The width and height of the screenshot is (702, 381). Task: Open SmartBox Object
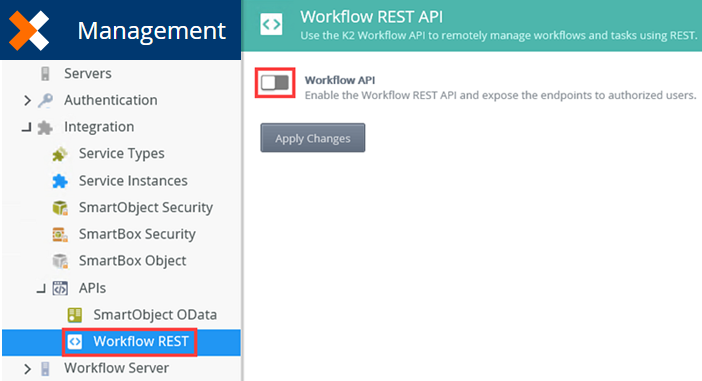pos(133,261)
